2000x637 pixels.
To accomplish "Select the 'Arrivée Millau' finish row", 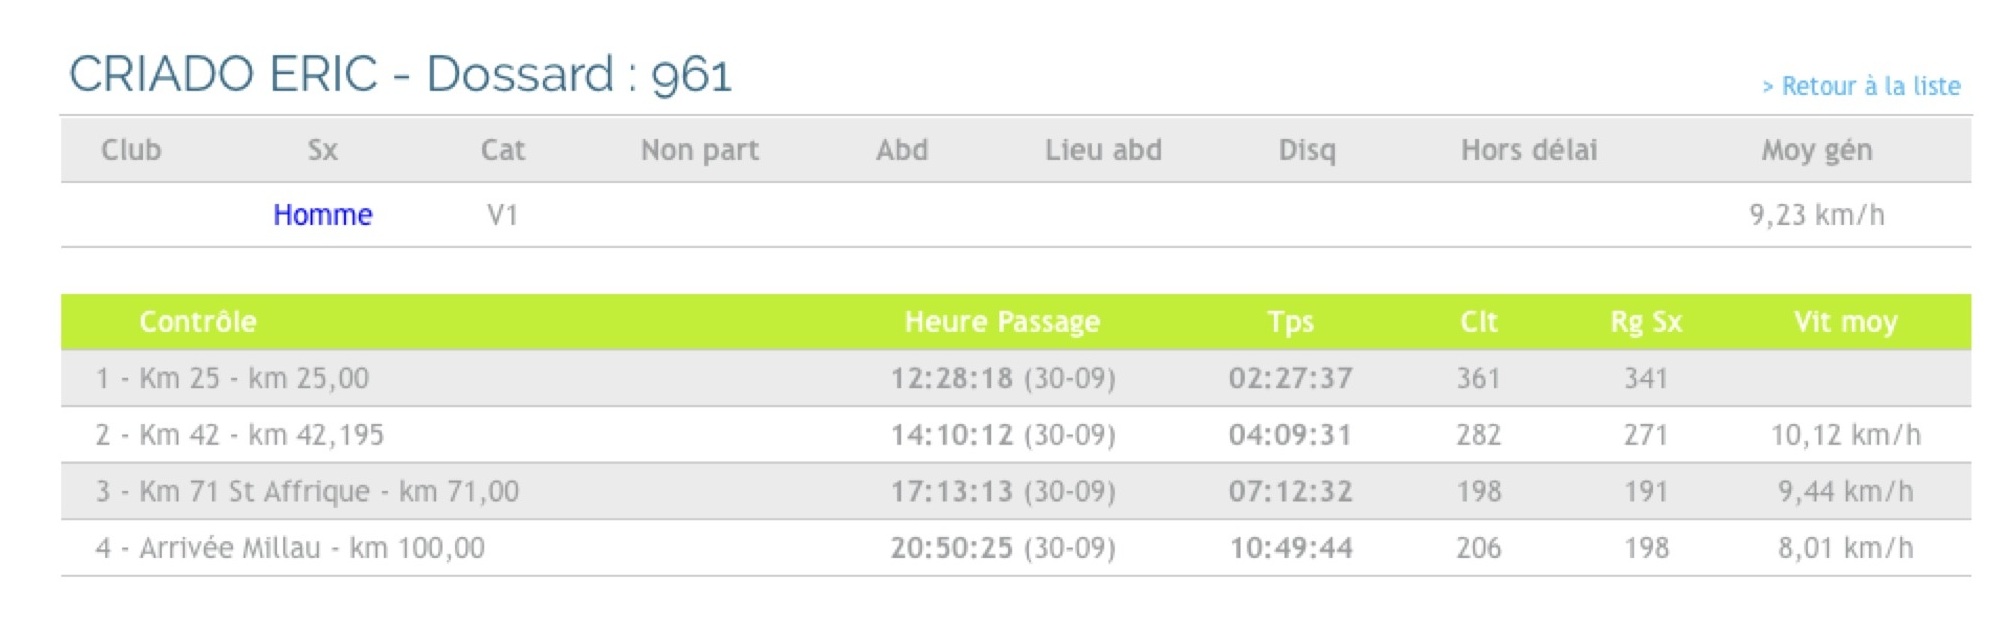I will click(1016, 548).
